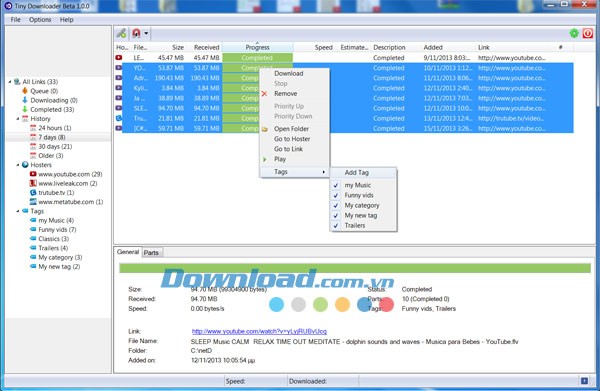600x391 pixels.
Task: Select the My new tag (2) sidebar tag
Action: tap(59, 266)
